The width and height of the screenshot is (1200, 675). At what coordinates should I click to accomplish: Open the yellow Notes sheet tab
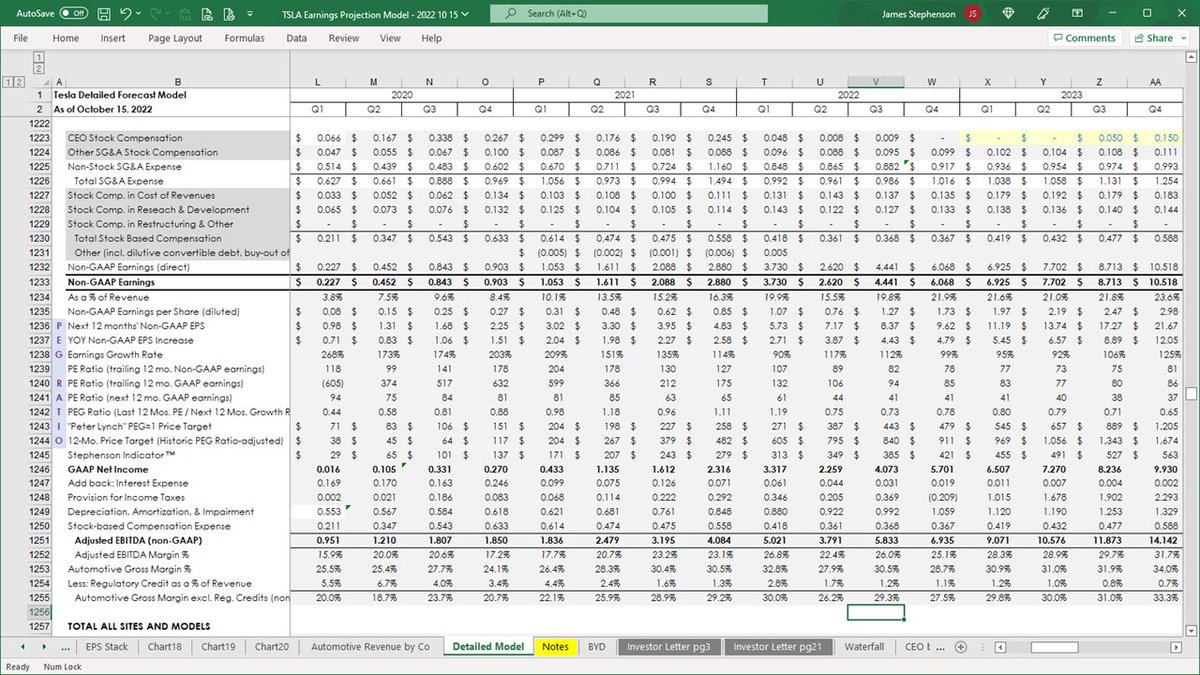click(x=555, y=647)
